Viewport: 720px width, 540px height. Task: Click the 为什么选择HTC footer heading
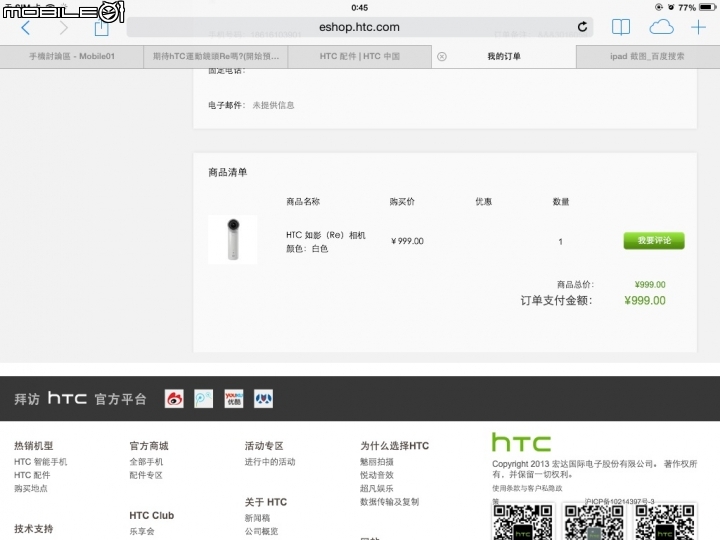tap(394, 446)
